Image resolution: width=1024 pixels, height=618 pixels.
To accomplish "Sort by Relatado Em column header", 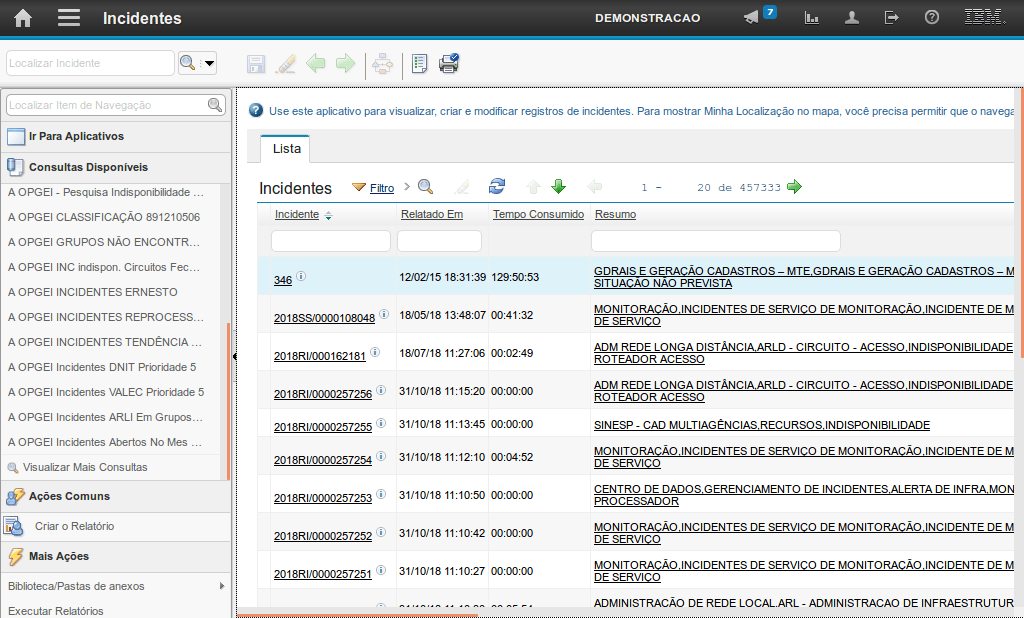I will pos(432,214).
